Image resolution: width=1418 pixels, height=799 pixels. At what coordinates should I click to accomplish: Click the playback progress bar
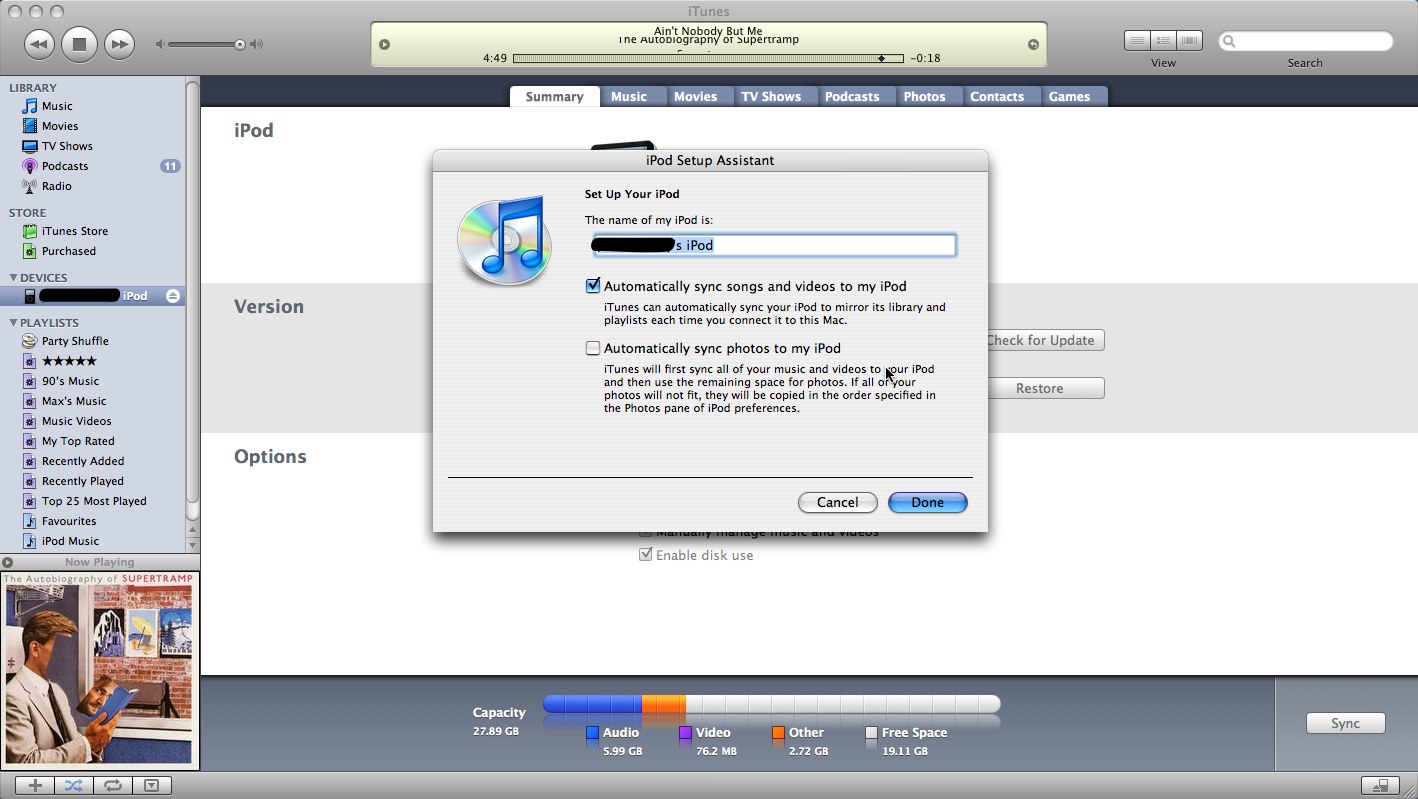pos(708,58)
